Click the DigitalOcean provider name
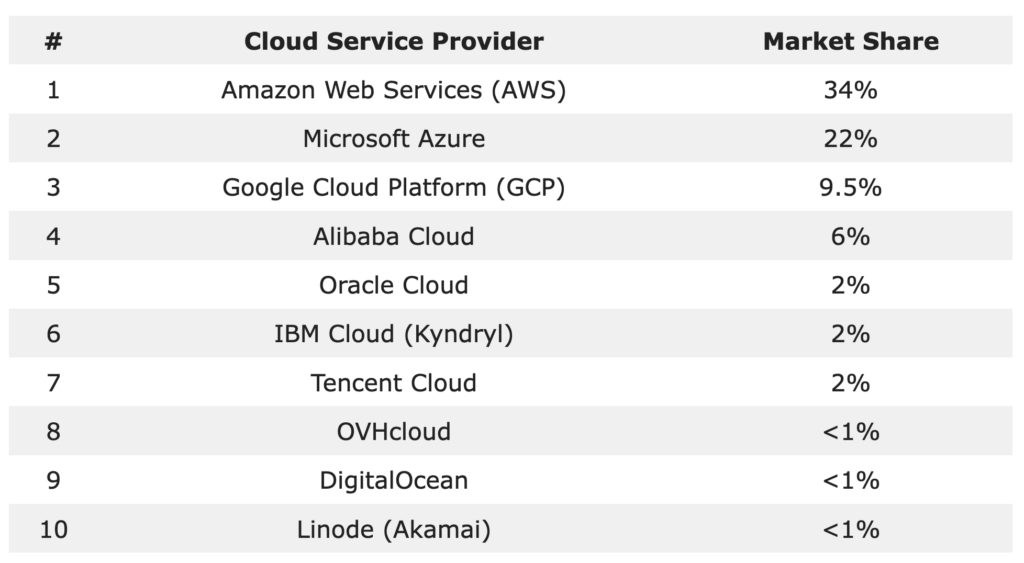1024x563 pixels. [394, 480]
